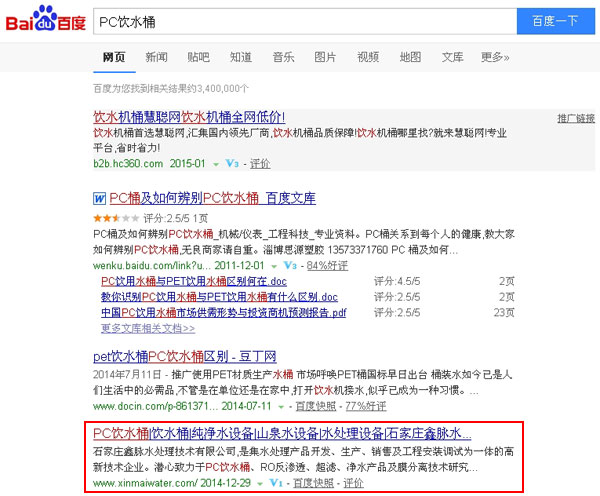Switch to the 文库 tab

452,57
